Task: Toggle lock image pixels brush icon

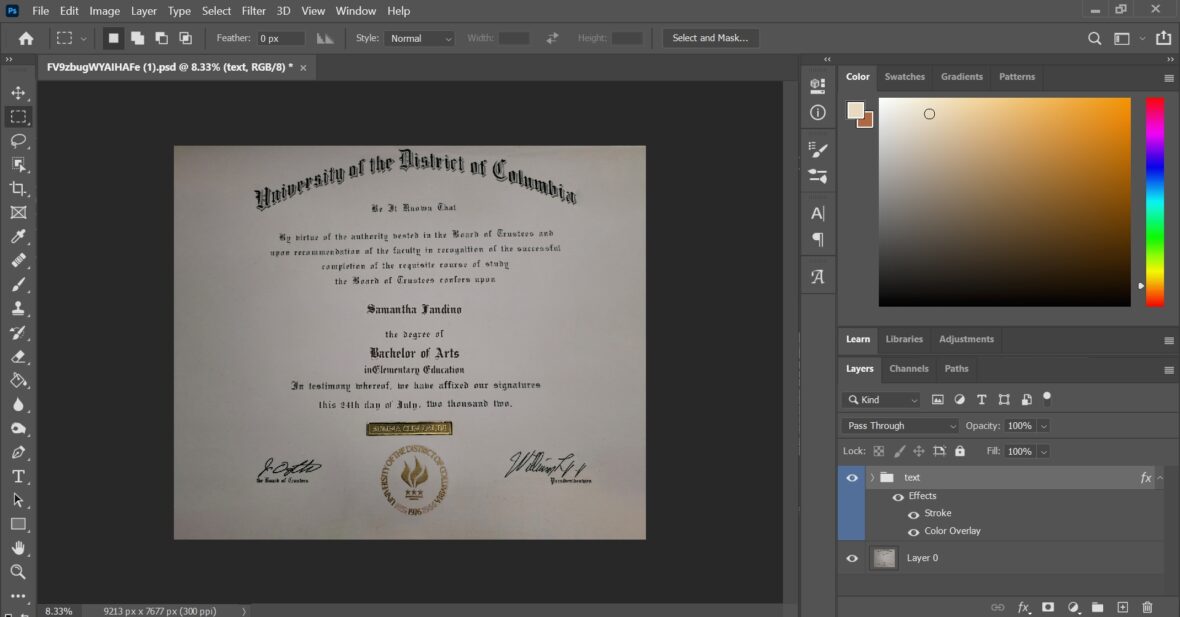Action: [x=899, y=451]
